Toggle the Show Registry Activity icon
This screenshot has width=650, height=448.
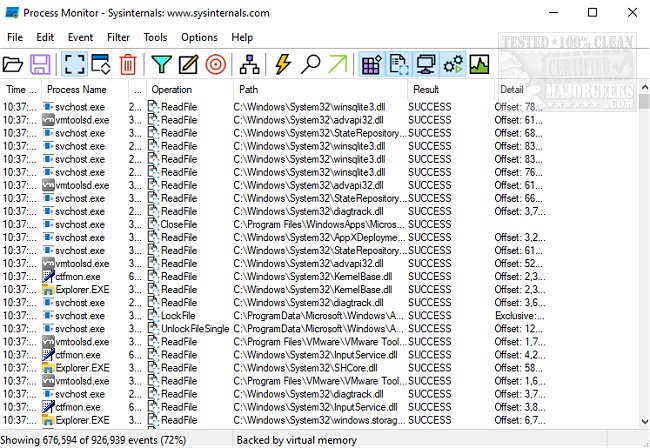click(371, 65)
